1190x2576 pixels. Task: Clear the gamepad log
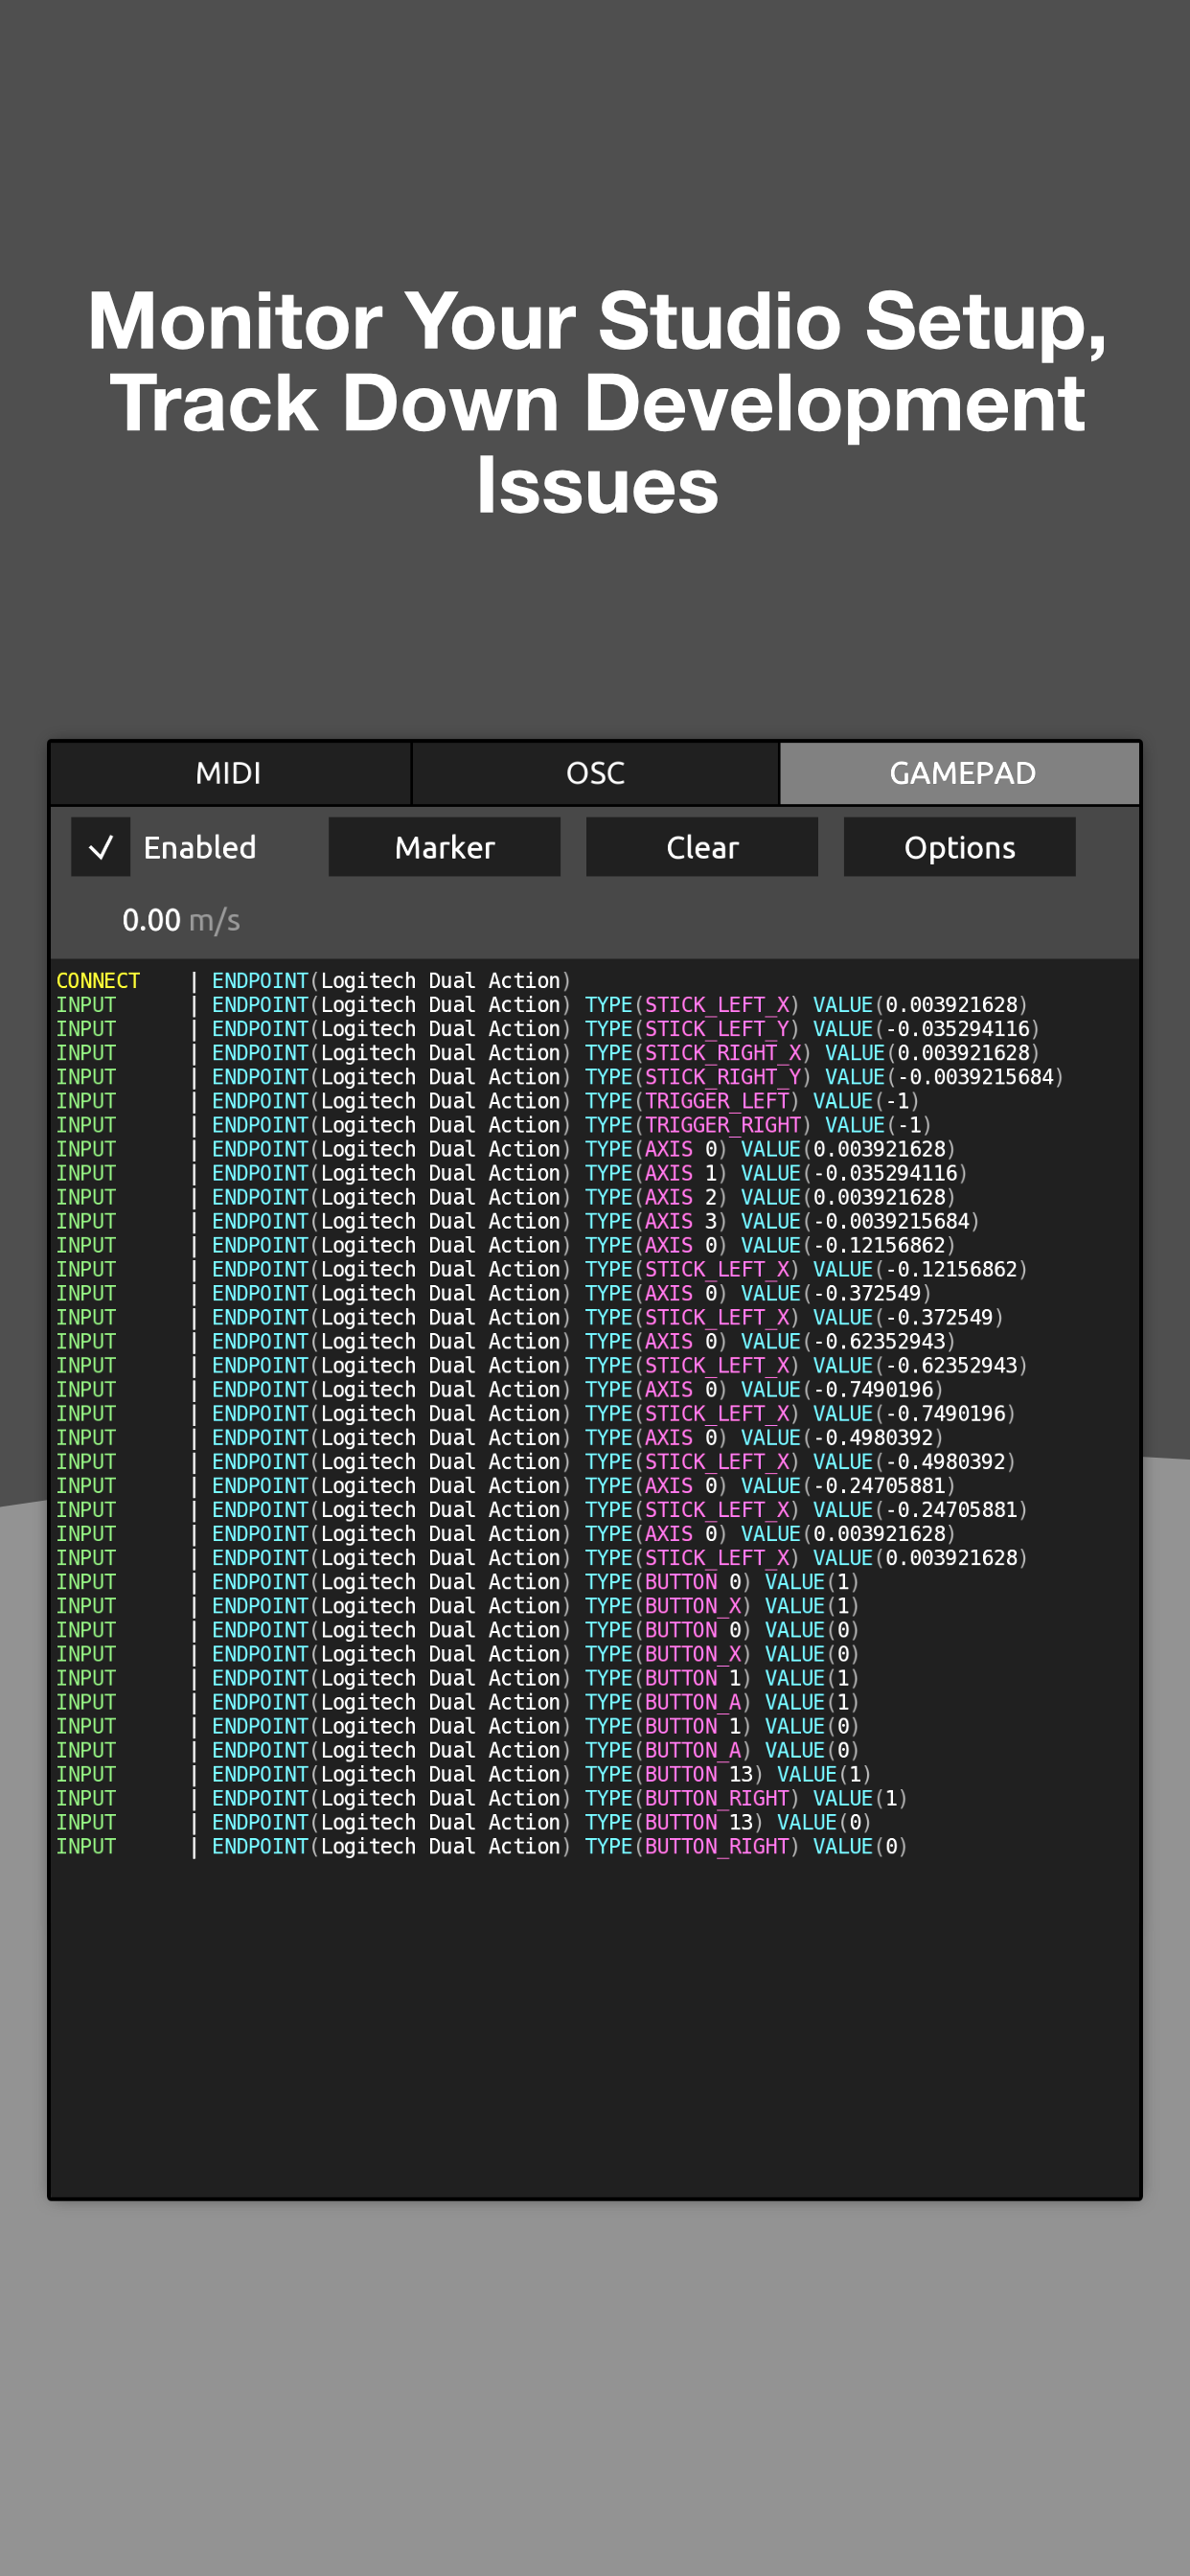(x=702, y=847)
